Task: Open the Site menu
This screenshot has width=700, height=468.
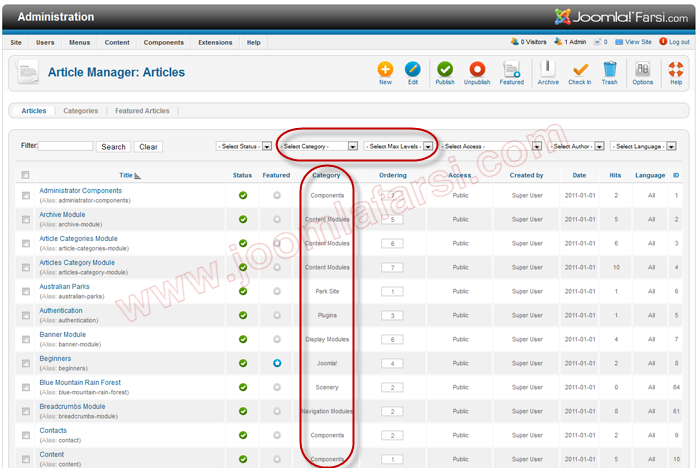Action: pyautogui.click(x=16, y=42)
